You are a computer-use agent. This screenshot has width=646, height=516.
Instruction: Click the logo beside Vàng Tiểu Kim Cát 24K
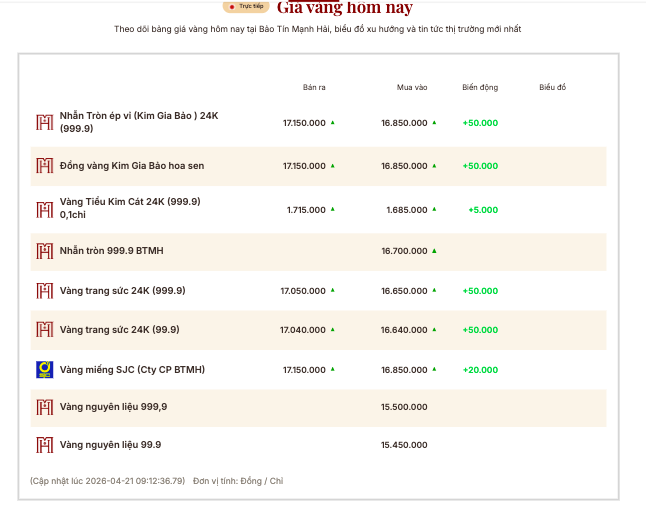[44, 209]
